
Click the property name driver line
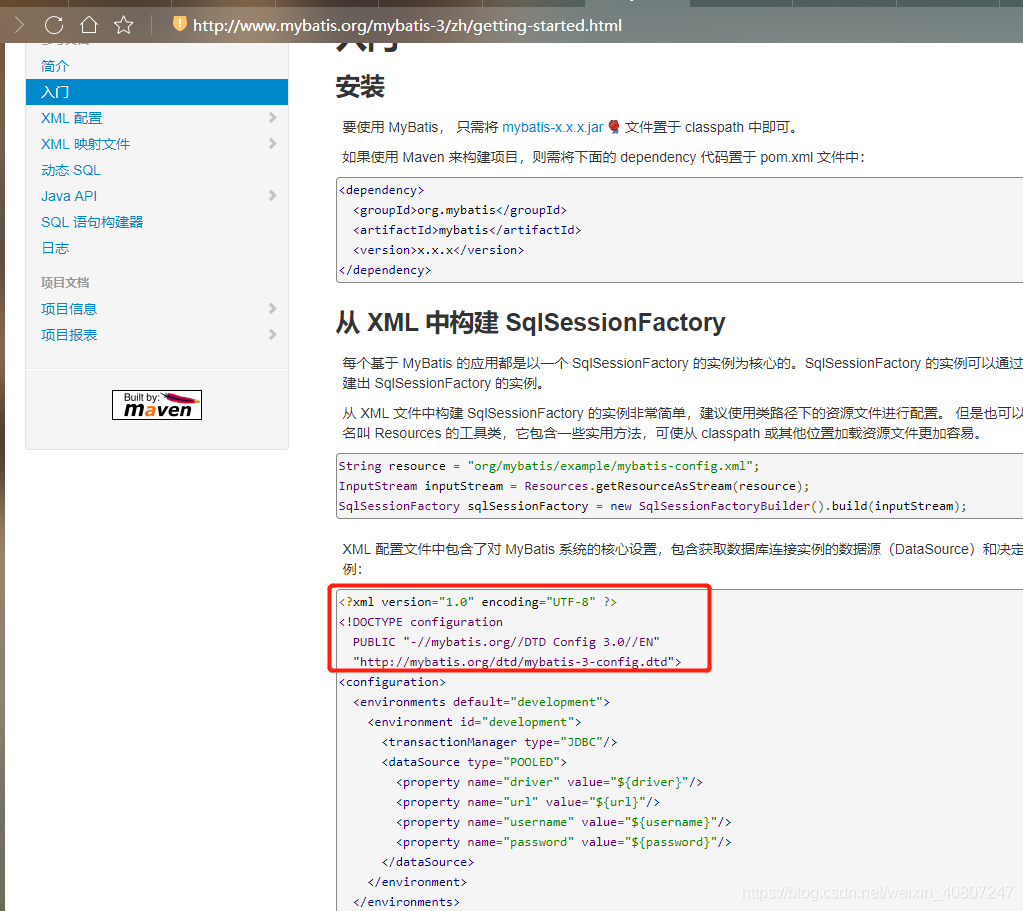pos(549,782)
